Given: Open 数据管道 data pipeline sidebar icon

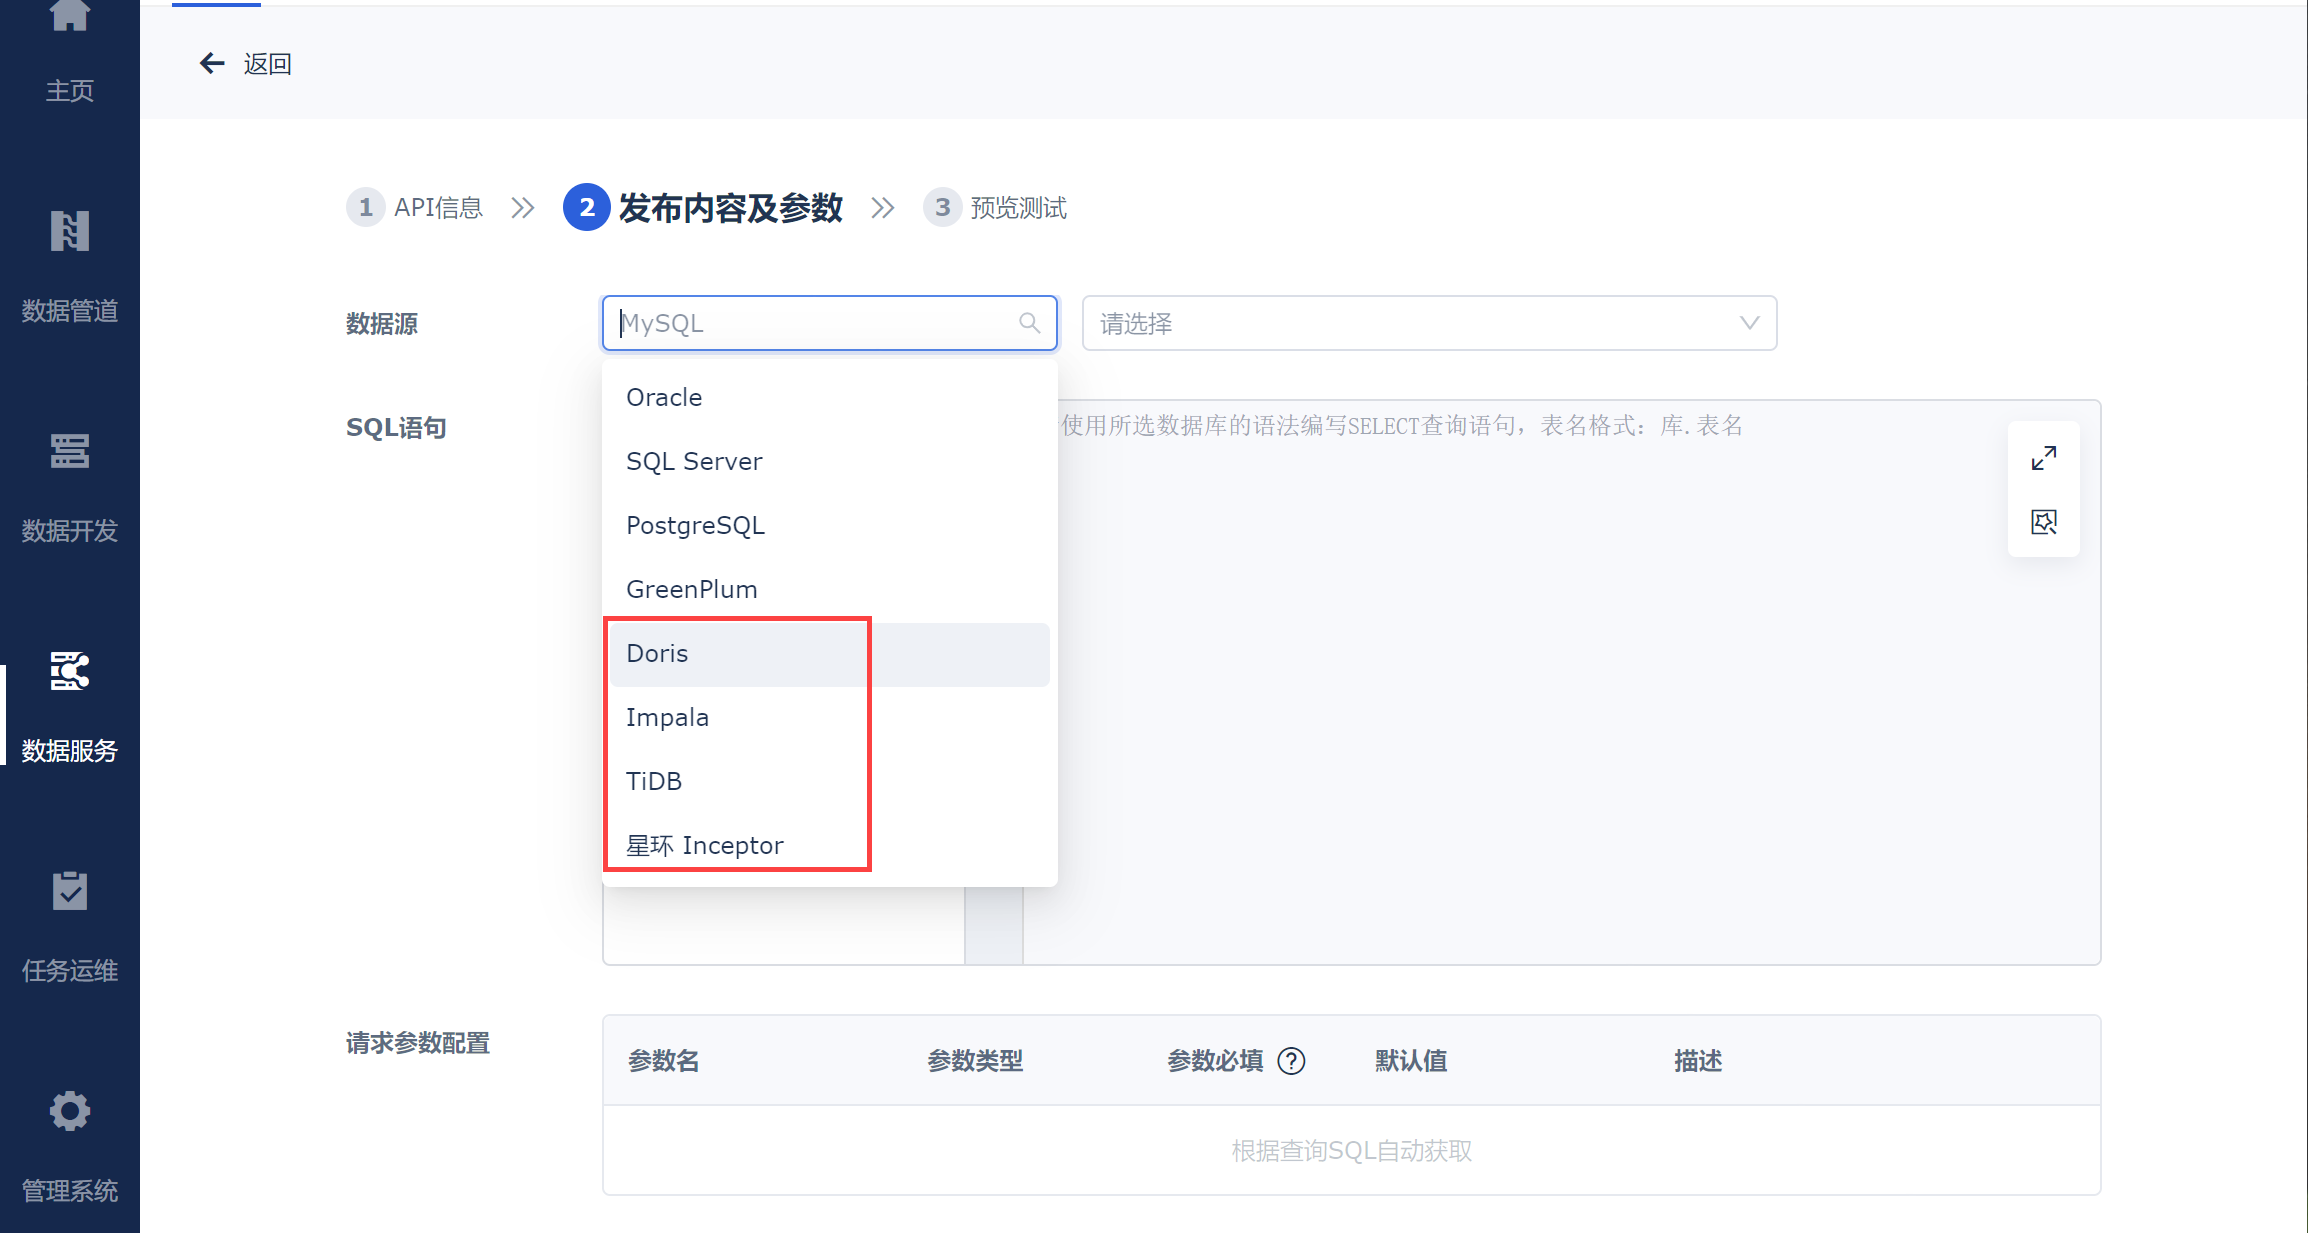Looking at the screenshot, I should tap(69, 232).
